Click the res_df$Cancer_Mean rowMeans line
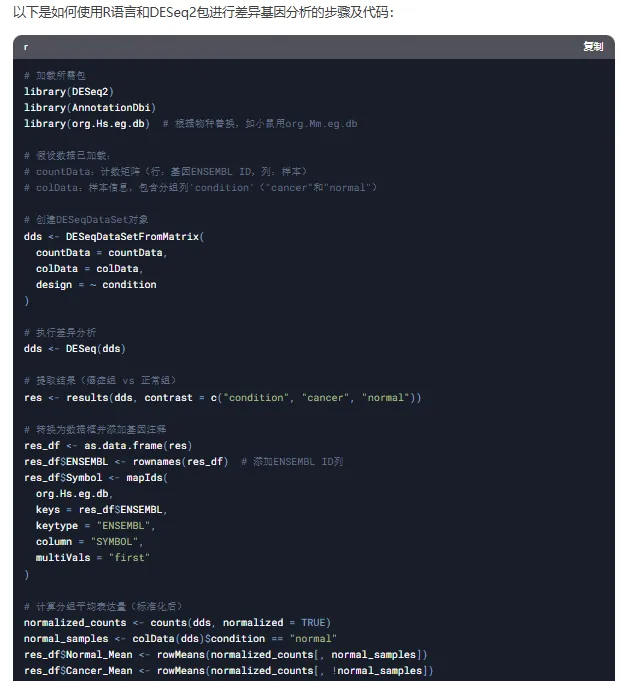This screenshot has height=681, width=627. (x=228, y=670)
